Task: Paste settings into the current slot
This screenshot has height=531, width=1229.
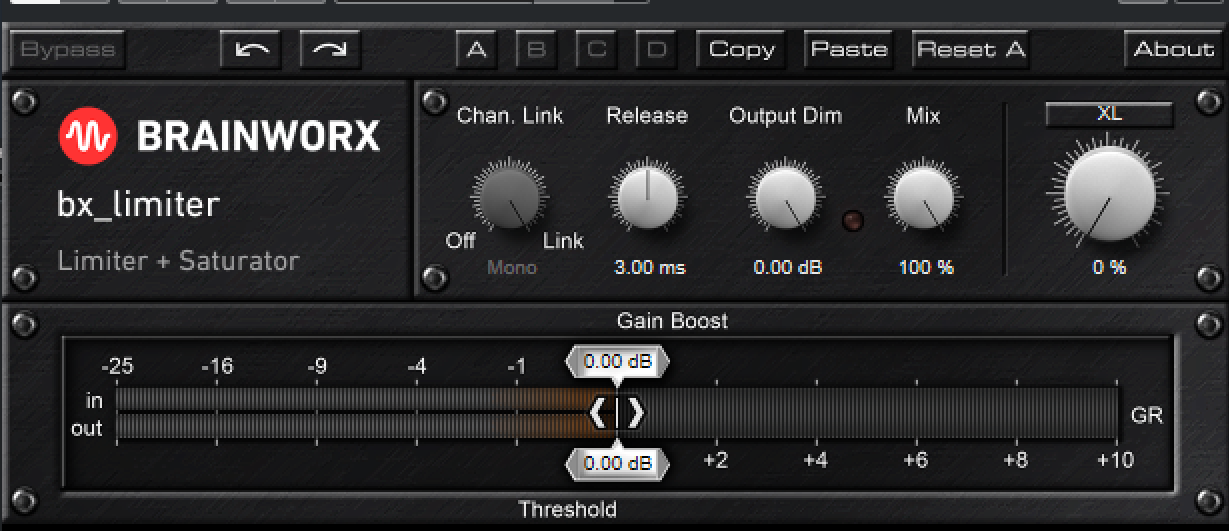Action: click(x=849, y=49)
